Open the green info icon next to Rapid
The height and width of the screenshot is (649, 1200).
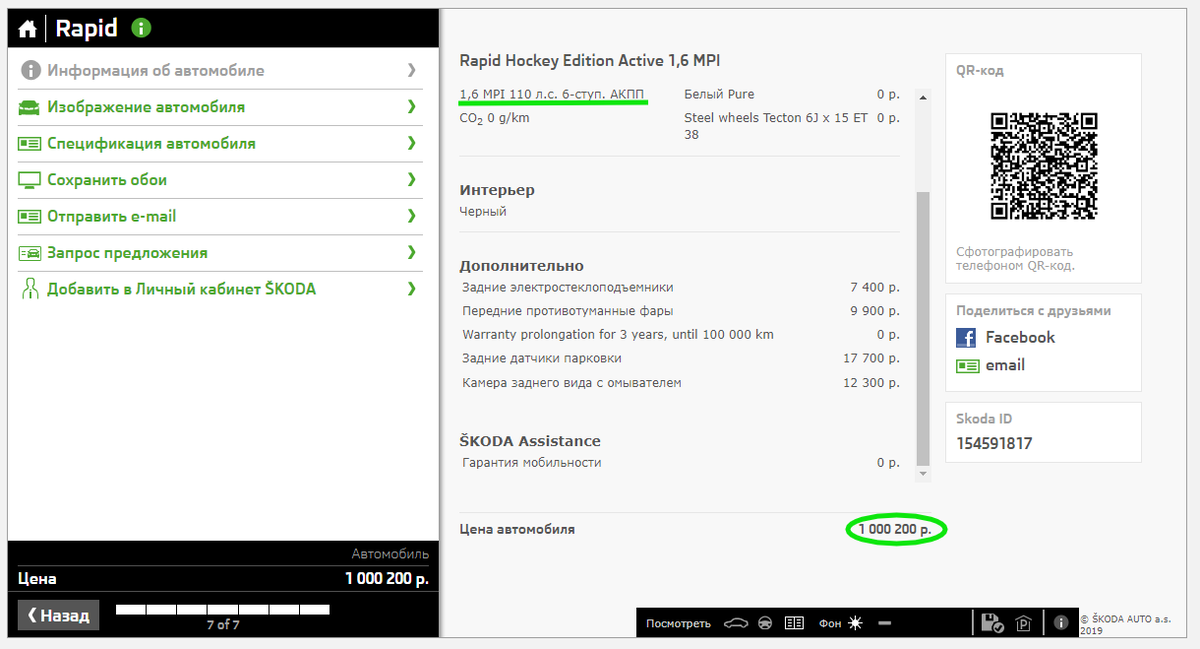coord(141,28)
